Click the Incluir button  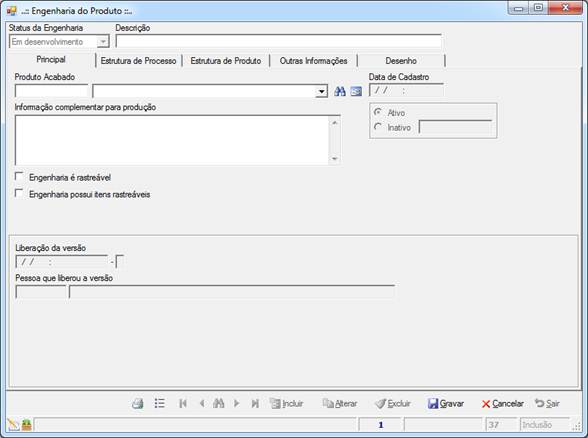[x=287, y=404]
